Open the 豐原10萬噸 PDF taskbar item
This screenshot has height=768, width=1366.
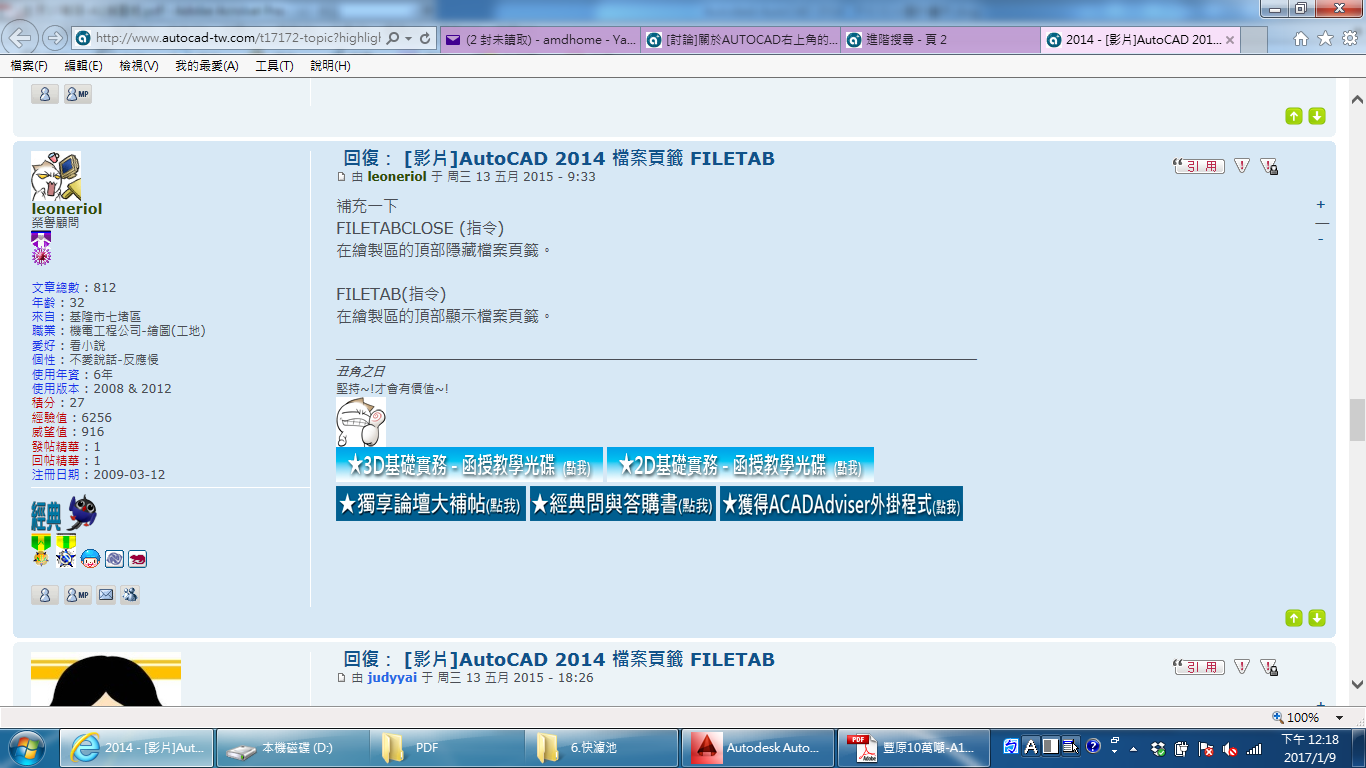912,748
